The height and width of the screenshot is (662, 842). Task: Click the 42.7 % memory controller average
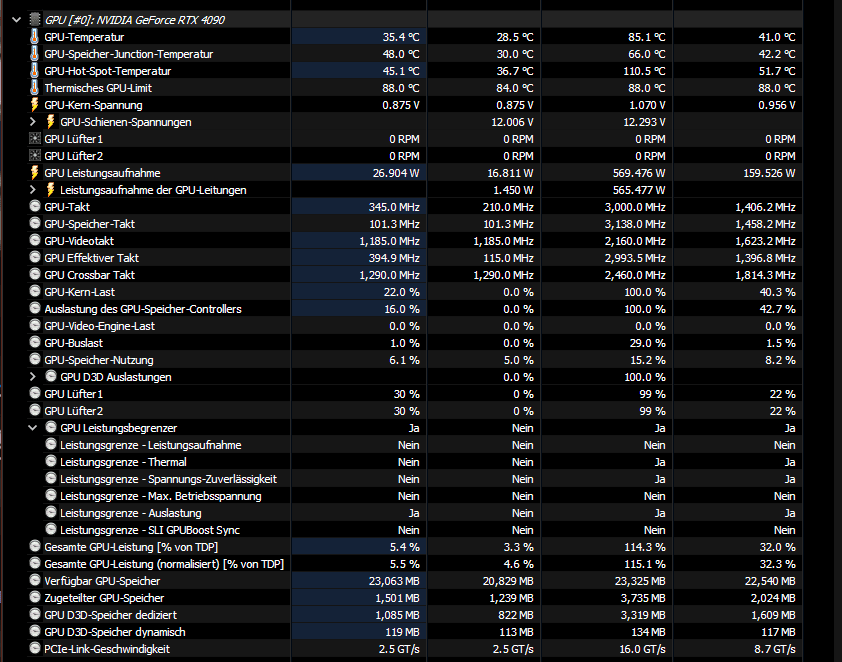coord(778,309)
